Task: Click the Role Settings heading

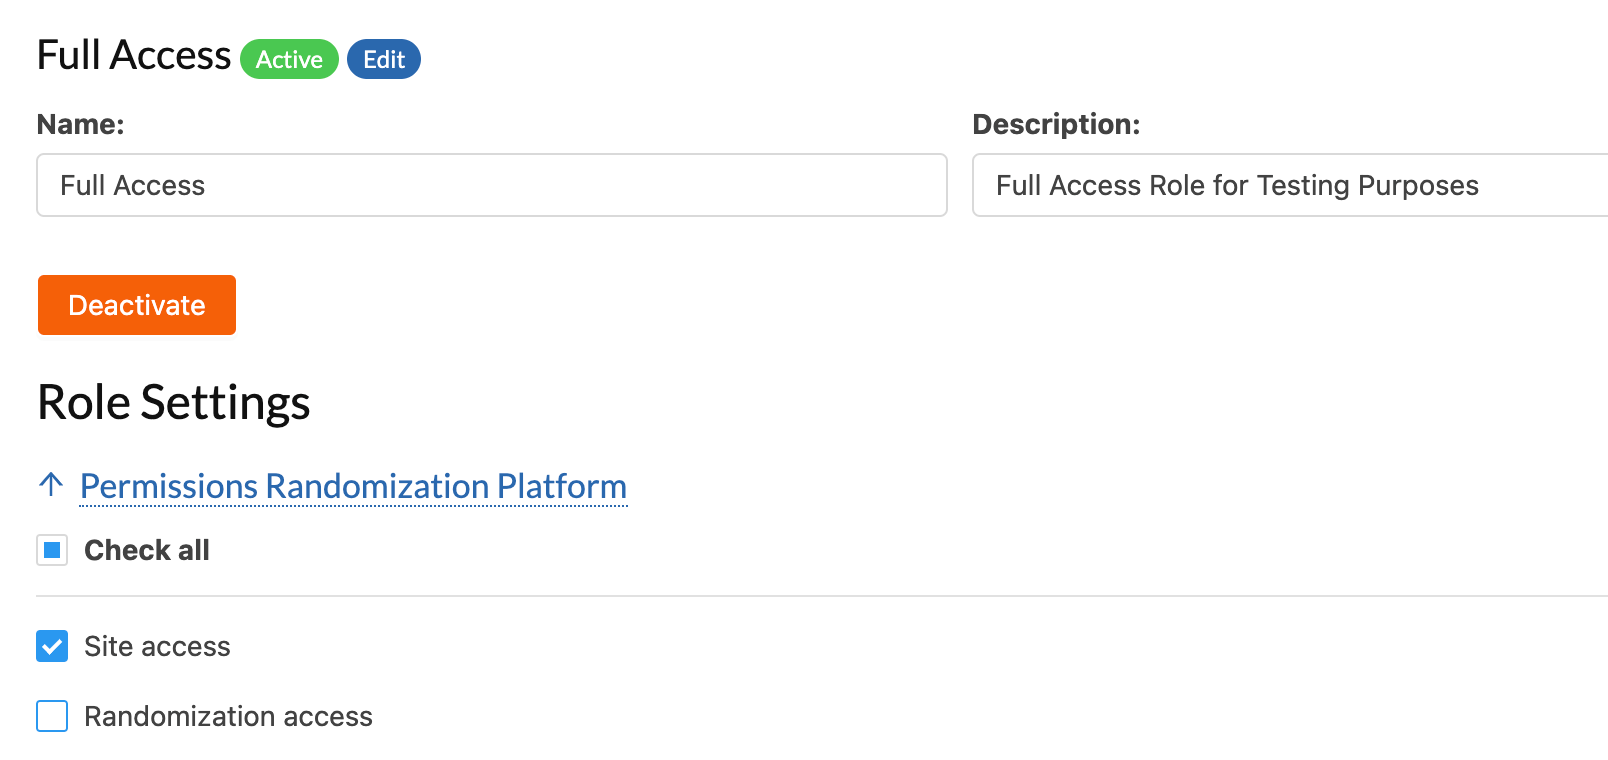Action: coord(174,403)
